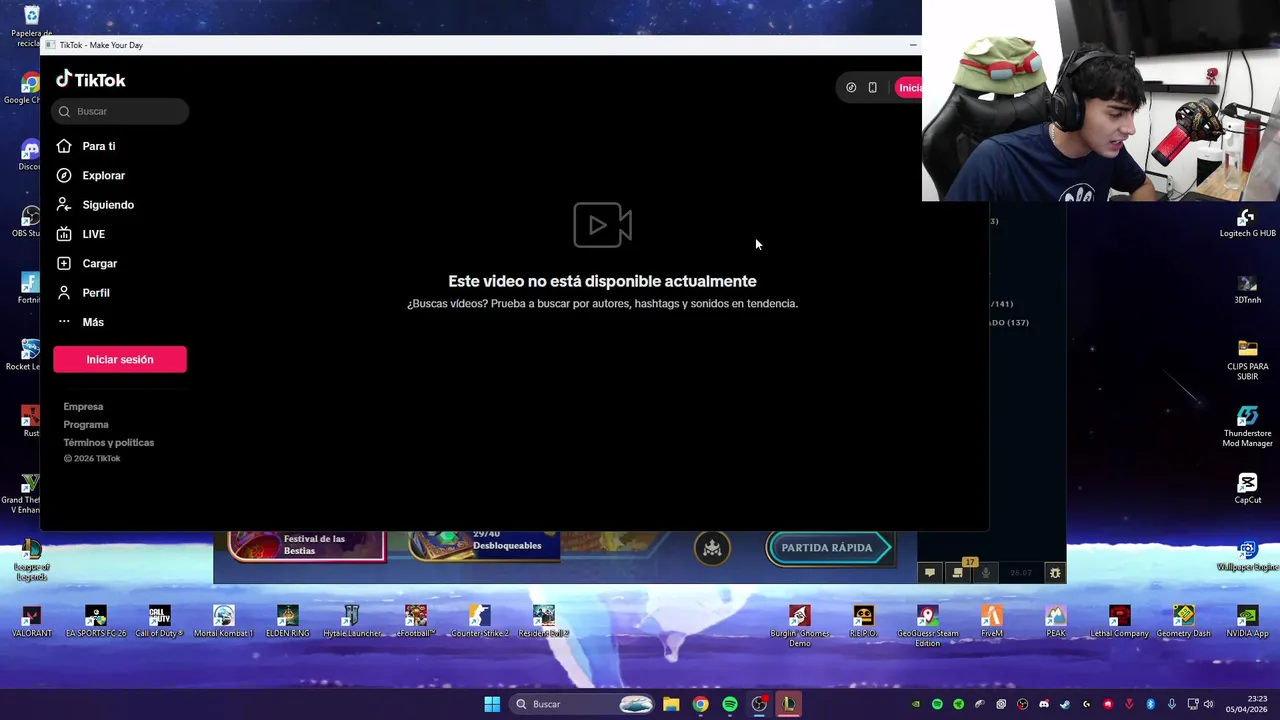This screenshot has height=720, width=1280.
Task: Click the red Iniciar sesión sidebar button
Action: 120,359
